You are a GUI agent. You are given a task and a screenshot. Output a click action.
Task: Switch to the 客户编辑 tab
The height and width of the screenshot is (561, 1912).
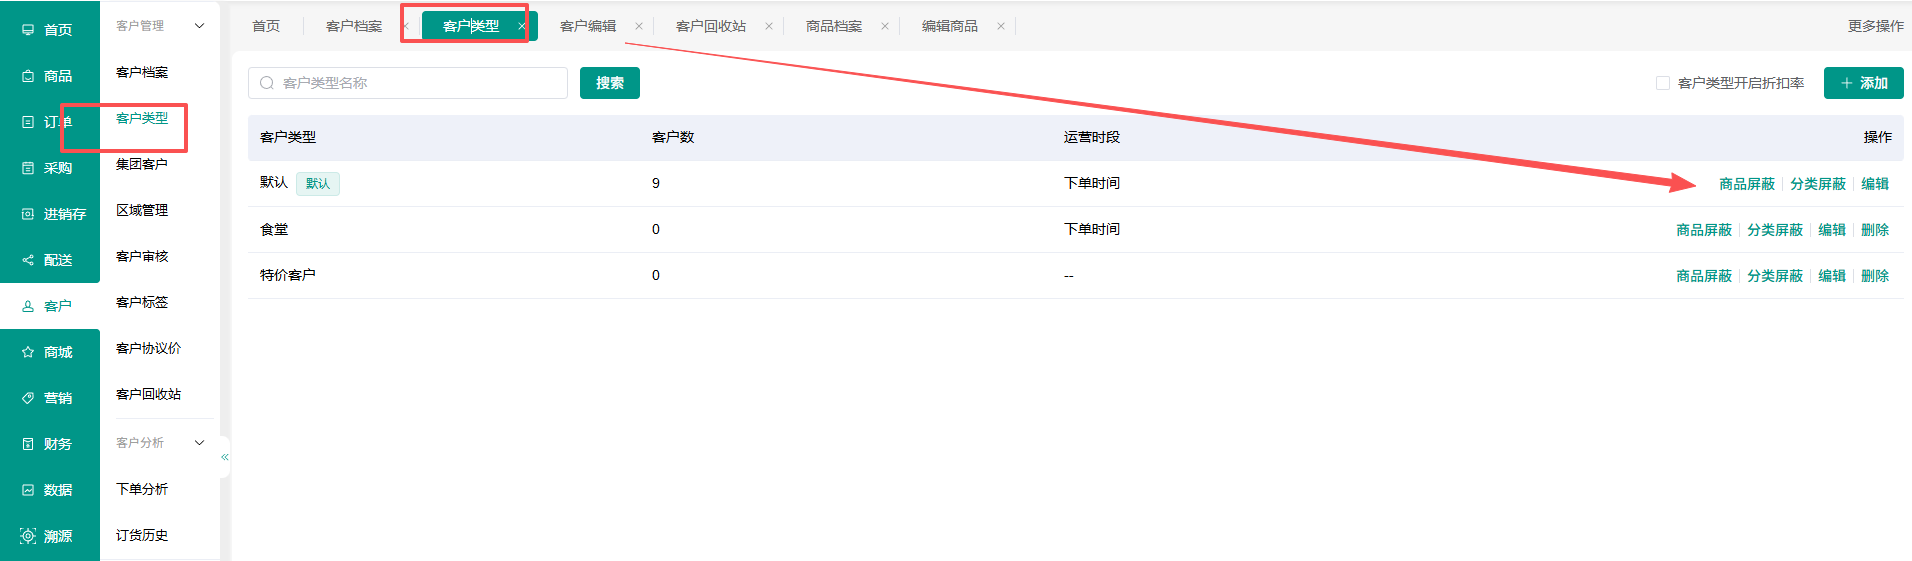588,26
